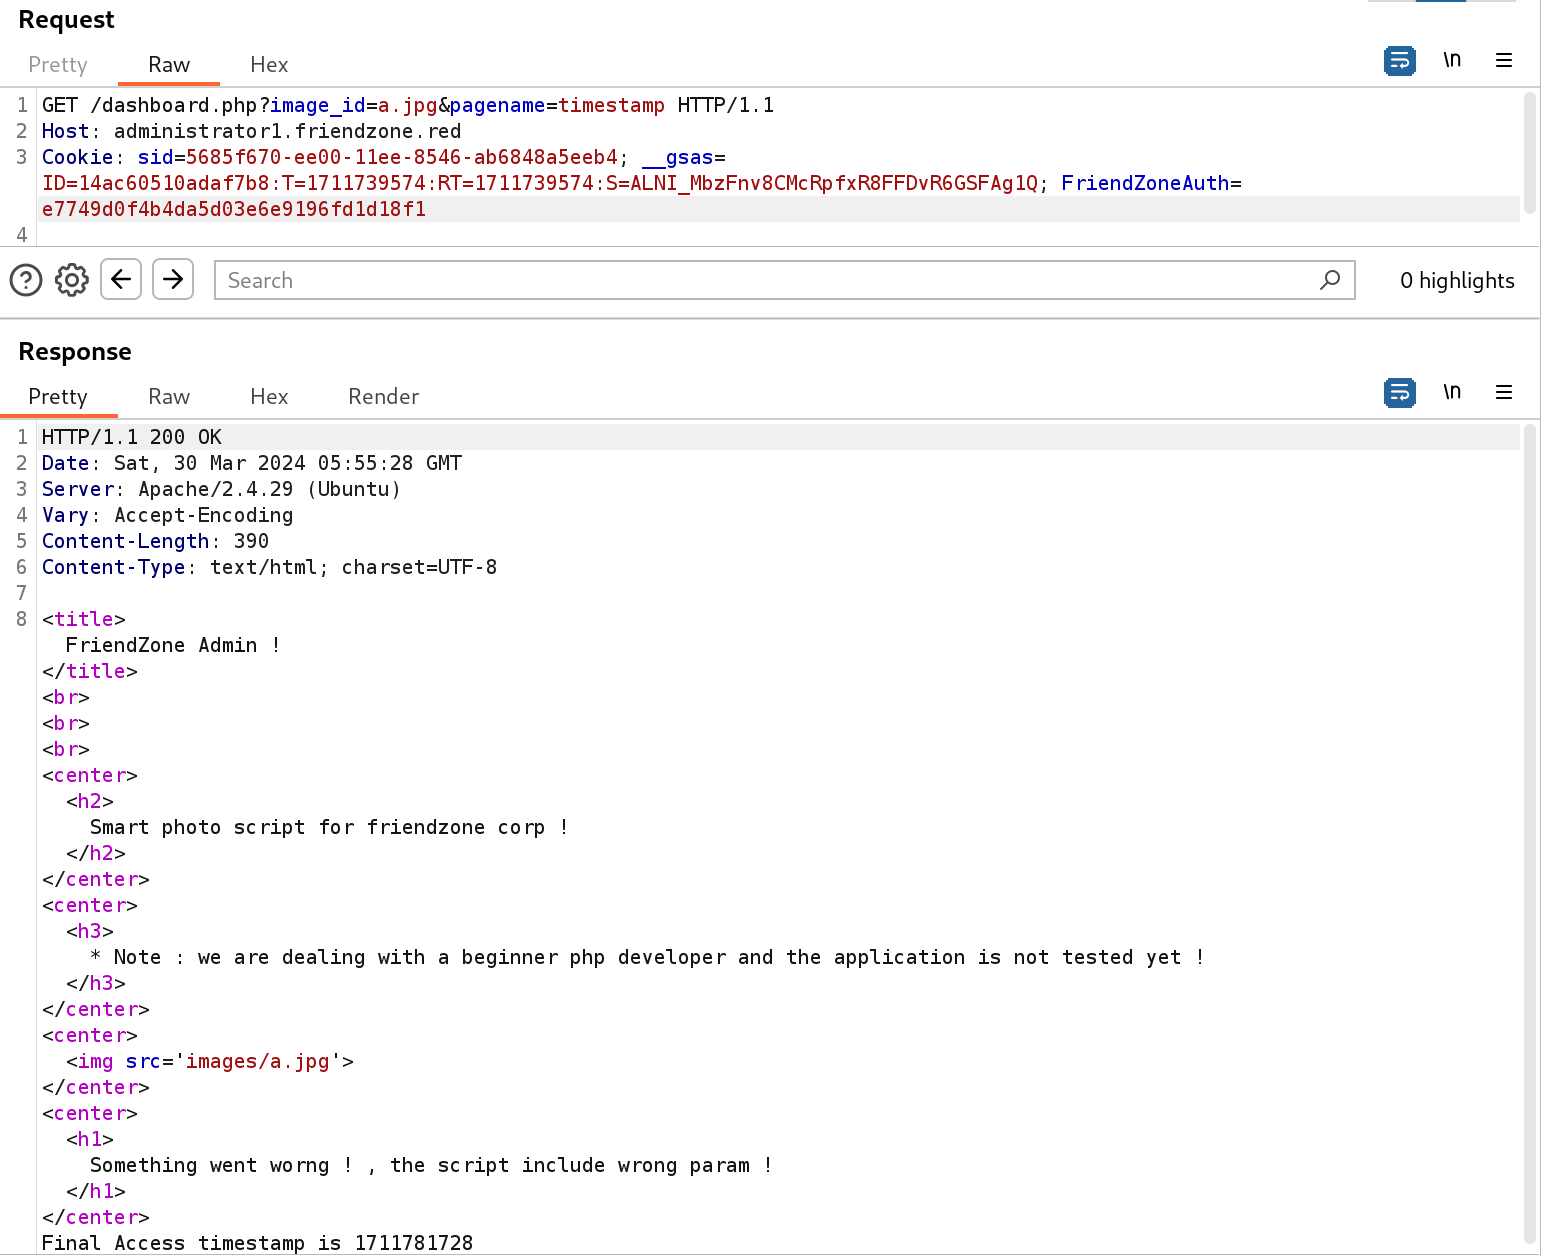Image resolution: width=1541 pixels, height=1256 pixels.
Task: Click the Request panel vertical scrollbar
Action: 1529,152
